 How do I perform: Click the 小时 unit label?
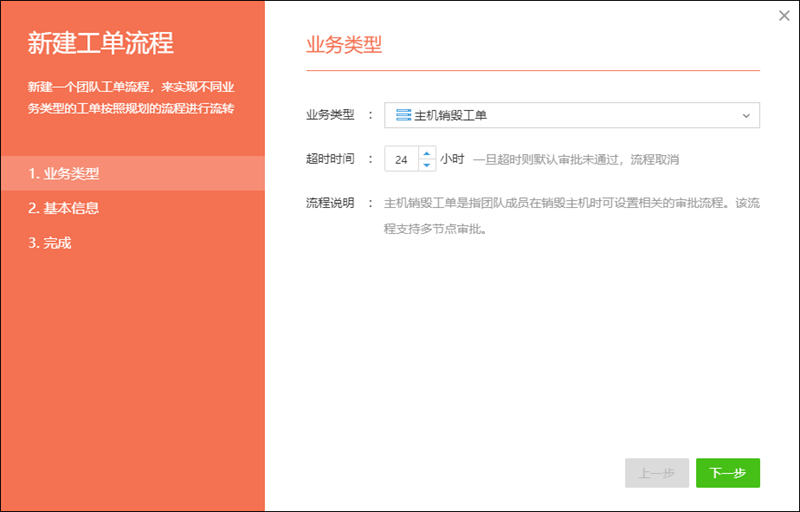coord(452,159)
